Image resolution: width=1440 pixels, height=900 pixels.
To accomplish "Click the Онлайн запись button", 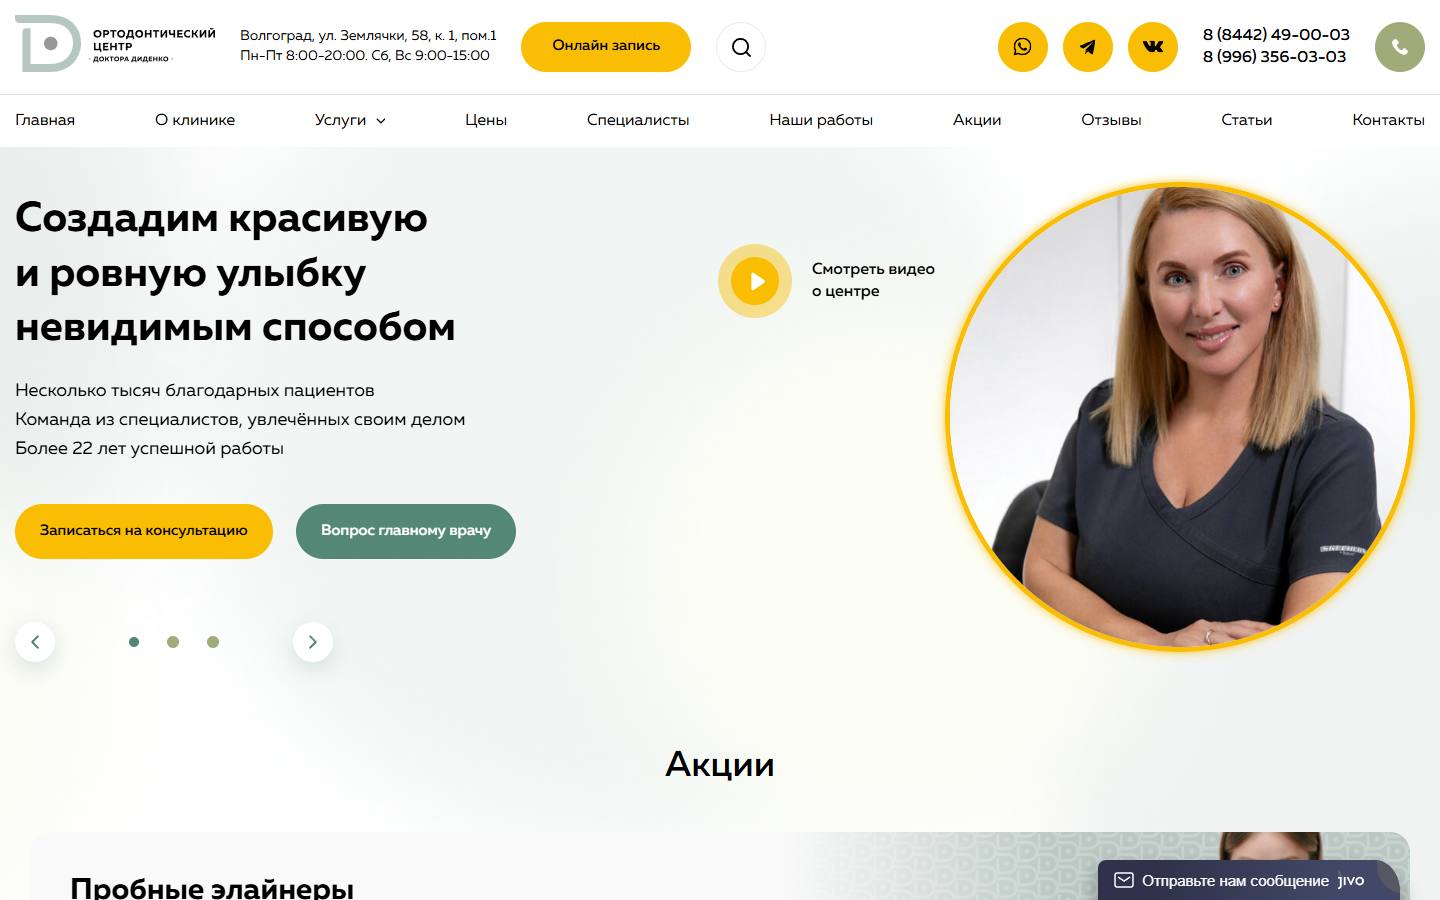I will 606,46.
